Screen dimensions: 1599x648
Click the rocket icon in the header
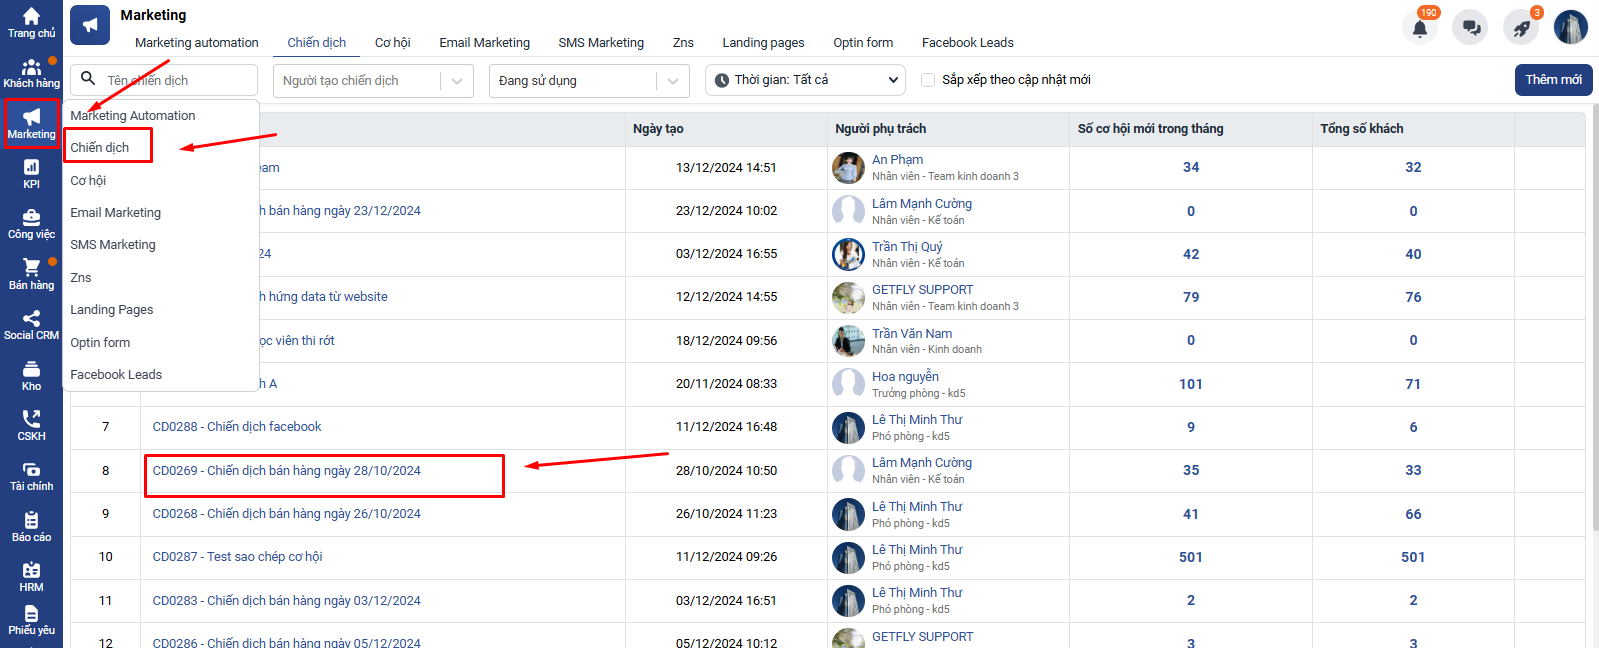[1521, 27]
